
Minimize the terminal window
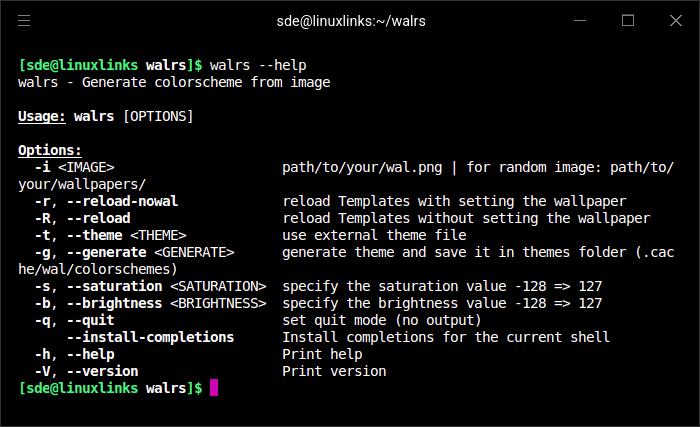[580, 21]
